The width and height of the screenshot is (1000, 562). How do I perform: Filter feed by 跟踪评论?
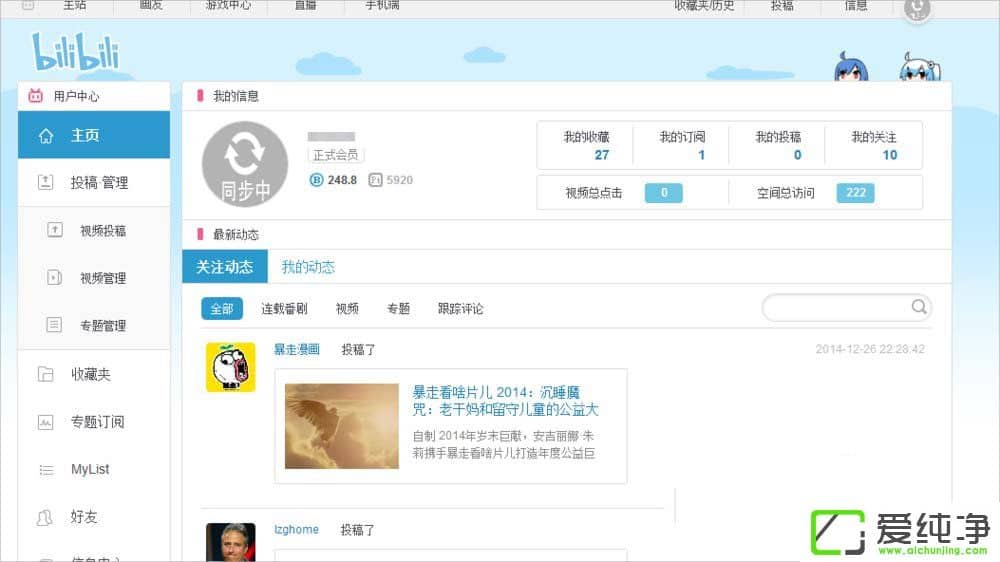click(460, 309)
